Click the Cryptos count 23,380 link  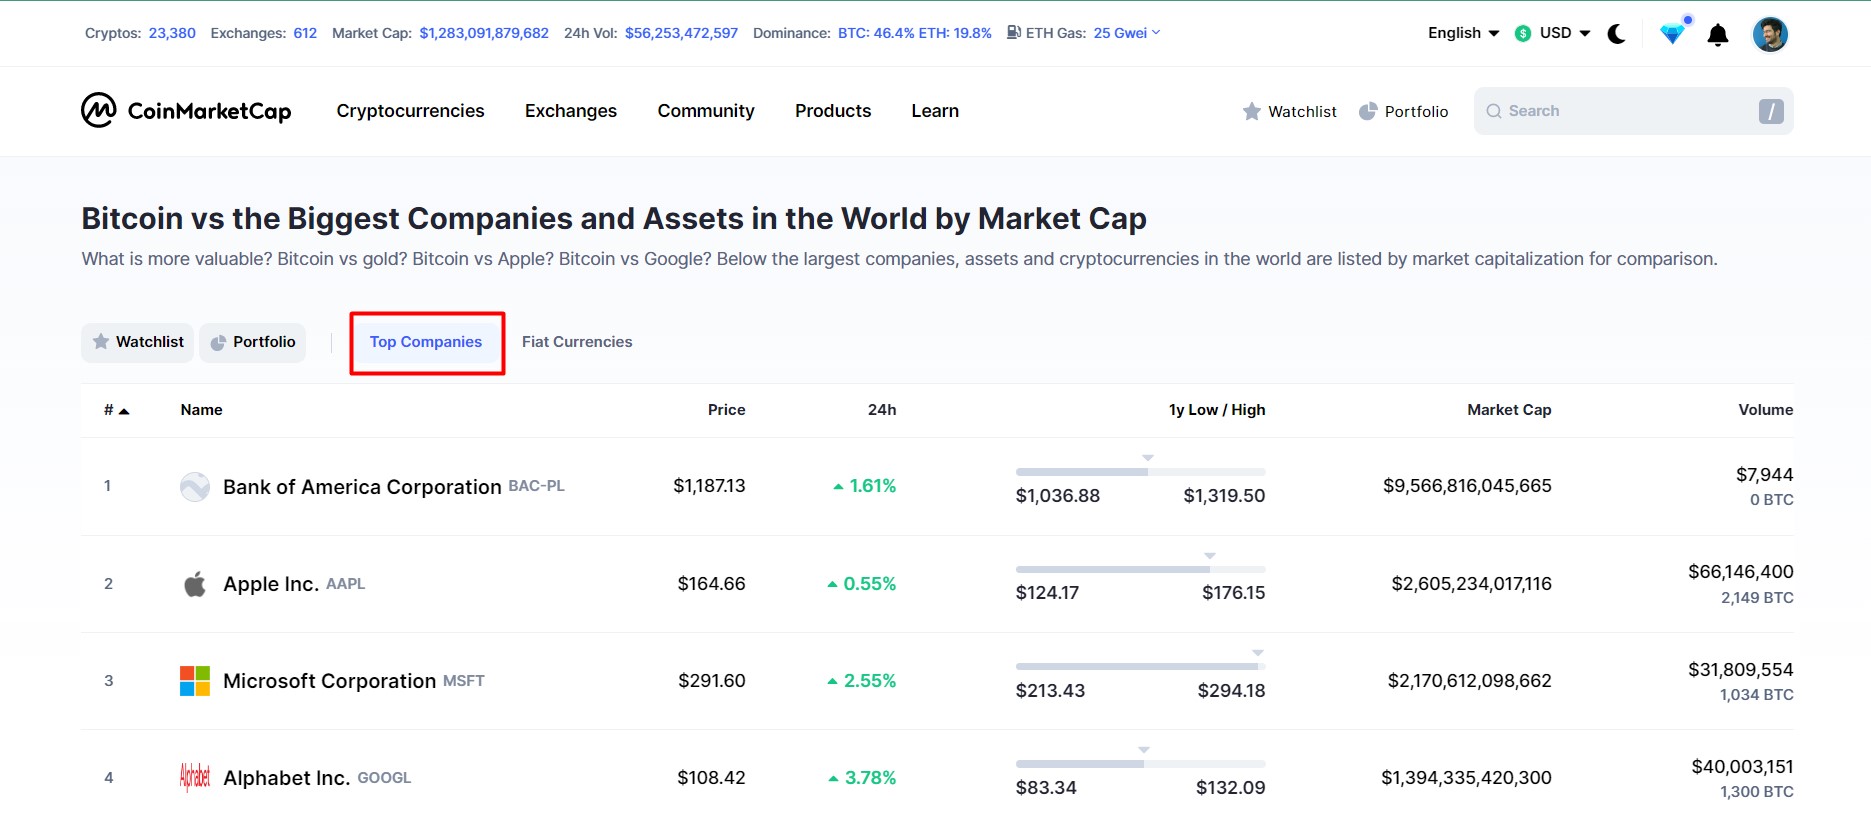coord(172,33)
